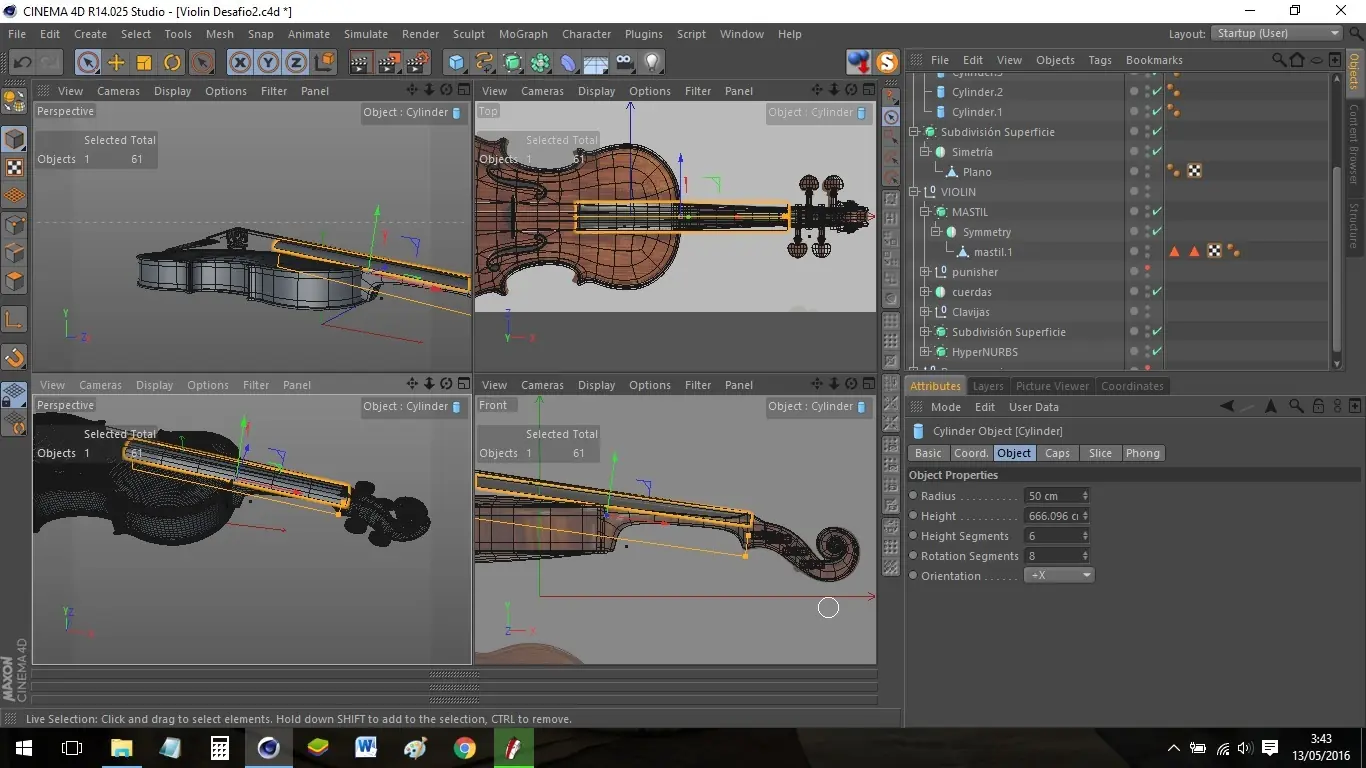Add a Camera object
Image resolution: width=1366 pixels, height=768 pixels.
pyautogui.click(x=625, y=62)
